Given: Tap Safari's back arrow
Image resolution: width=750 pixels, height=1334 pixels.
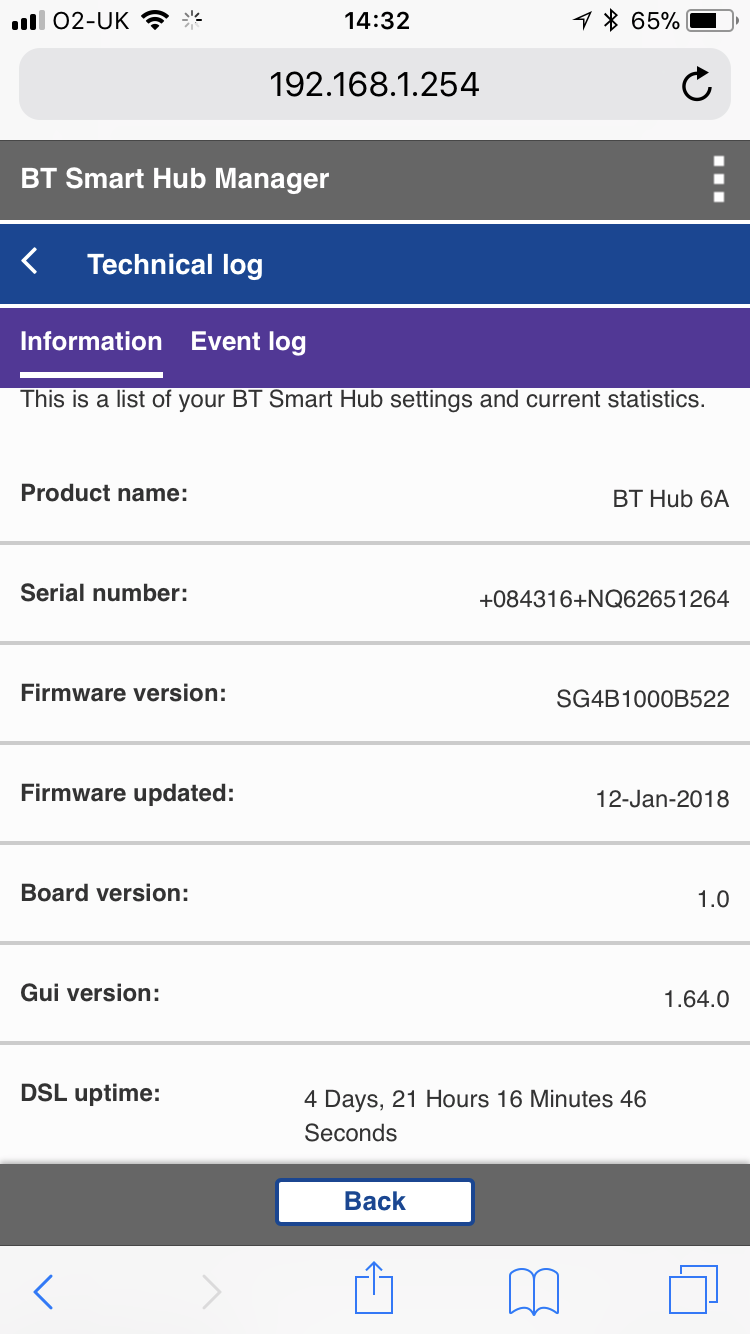Looking at the screenshot, I should pos(43,1291).
